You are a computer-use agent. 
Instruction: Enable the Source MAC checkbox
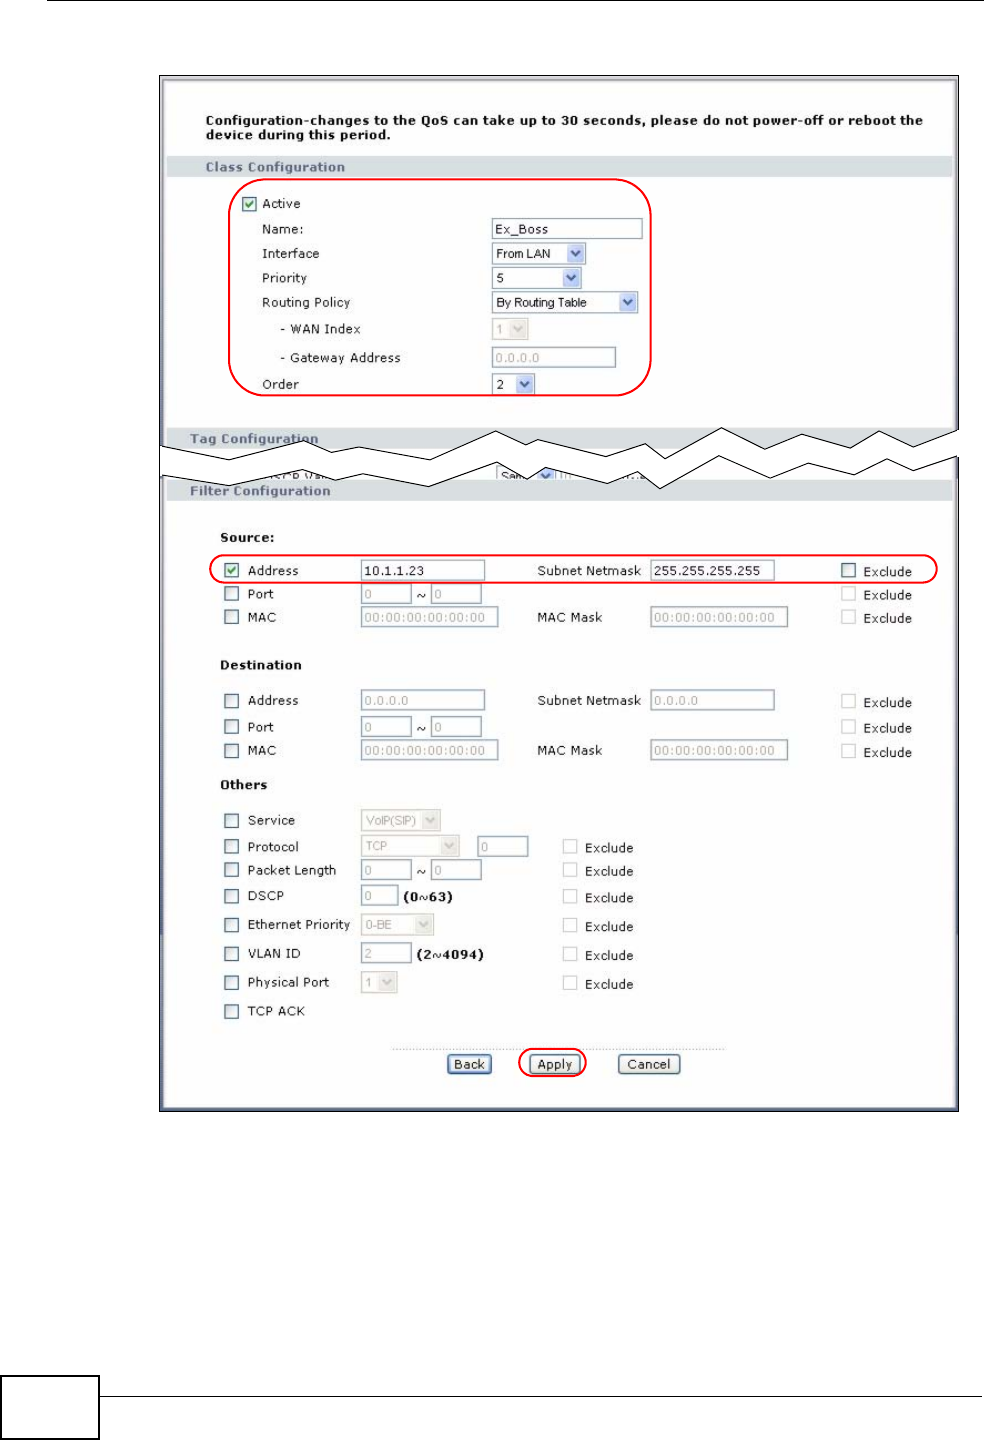(232, 618)
